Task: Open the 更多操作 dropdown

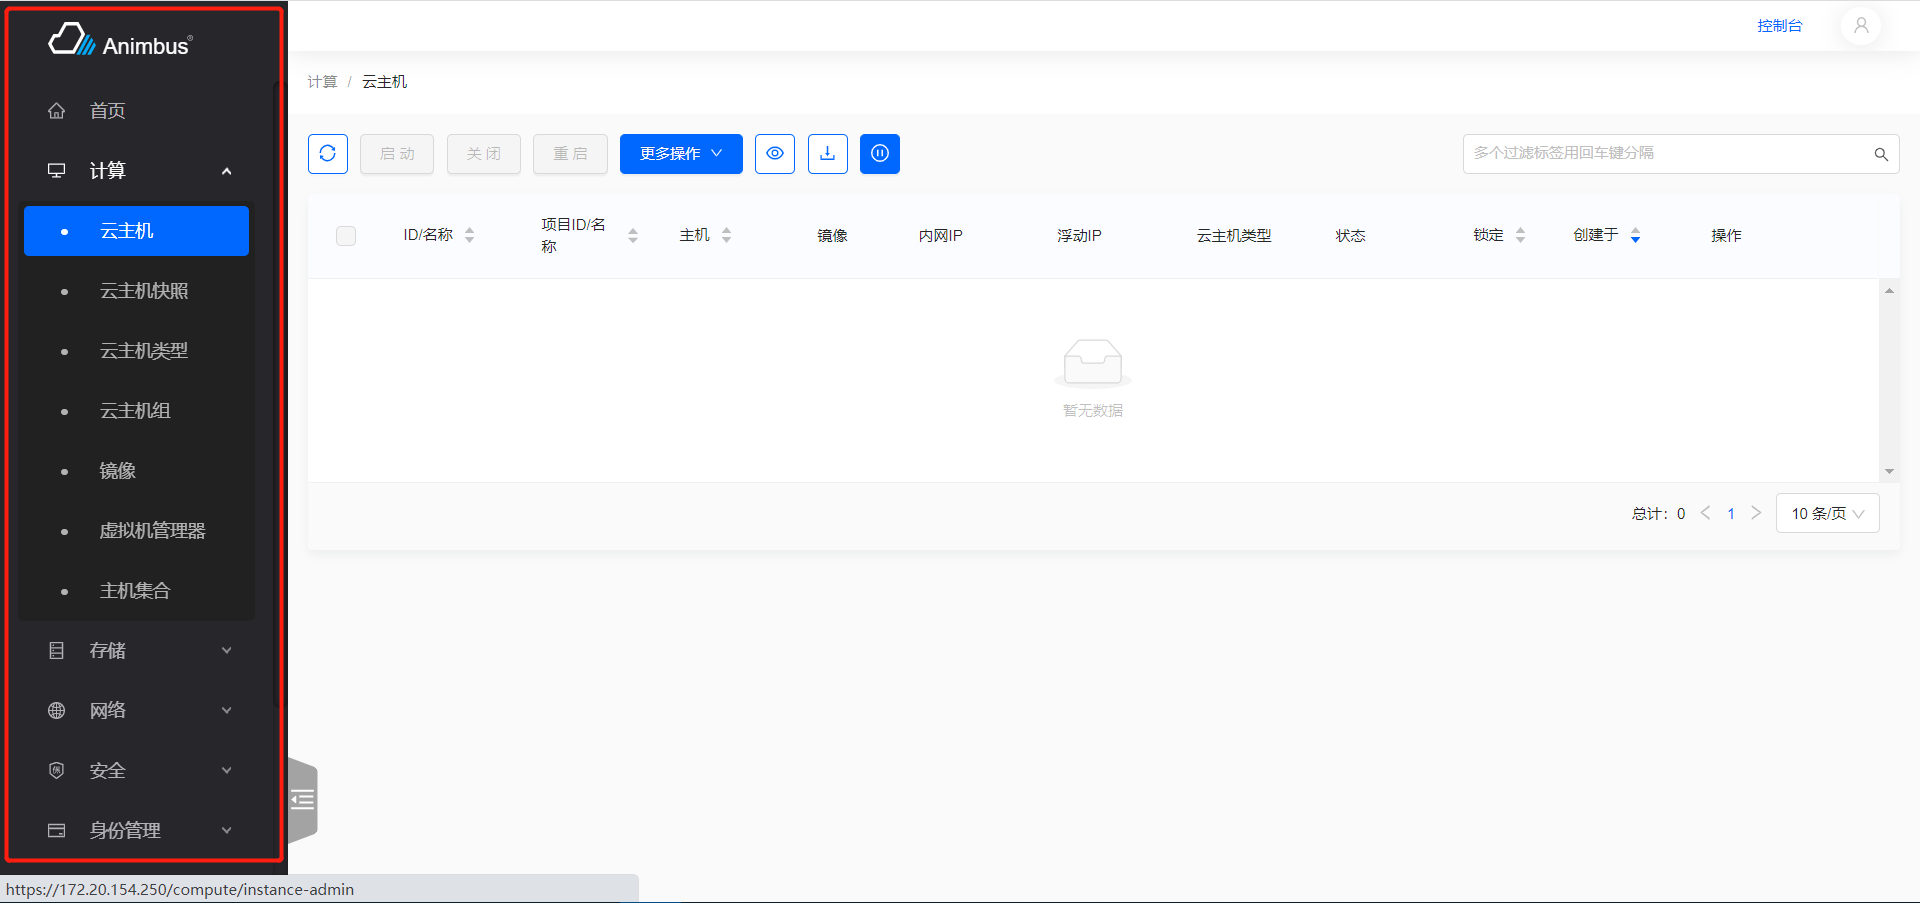Action: [681, 153]
